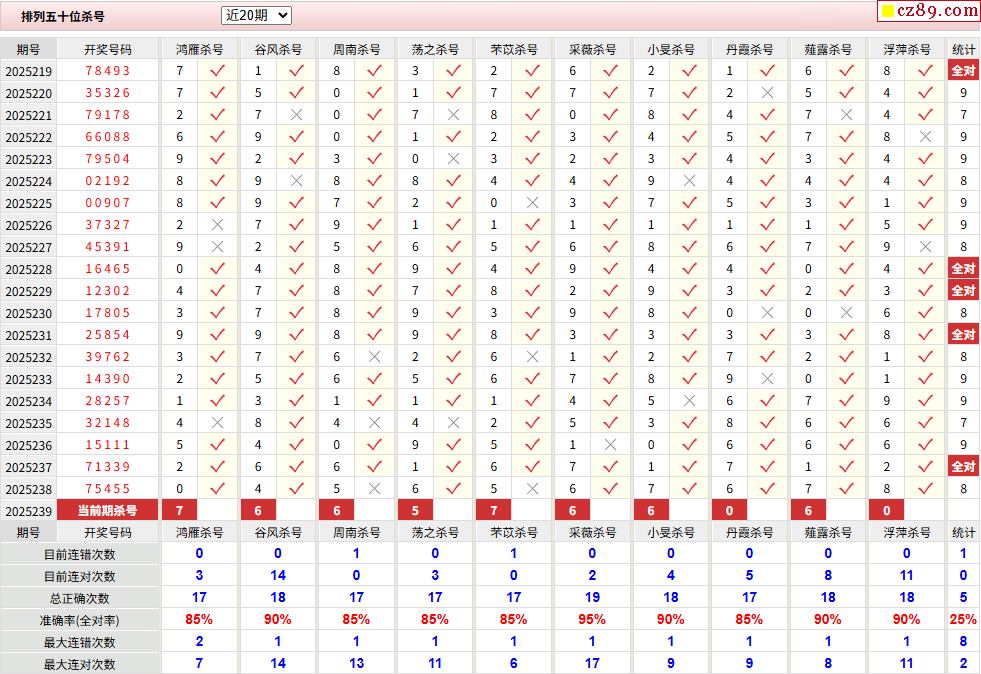Click the 荡之 current kill number 5 in row 2025239
Image resolution: width=981 pixels, height=674 pixels.
point(415,511)
